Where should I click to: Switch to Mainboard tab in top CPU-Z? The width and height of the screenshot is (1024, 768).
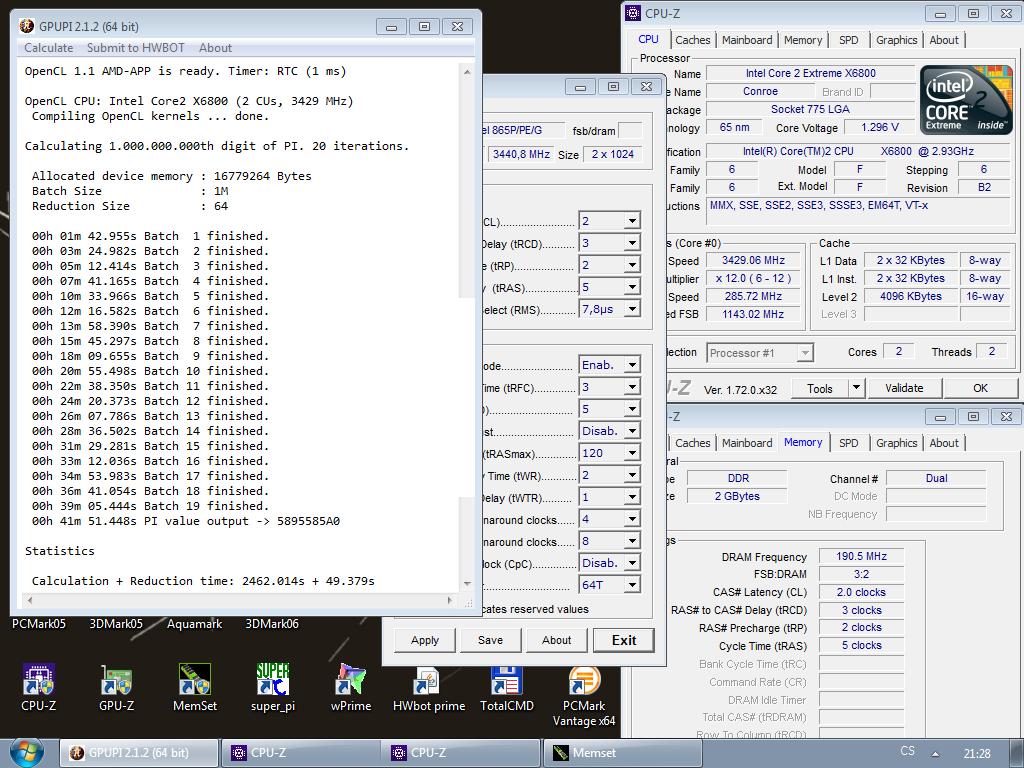(747, 40)
